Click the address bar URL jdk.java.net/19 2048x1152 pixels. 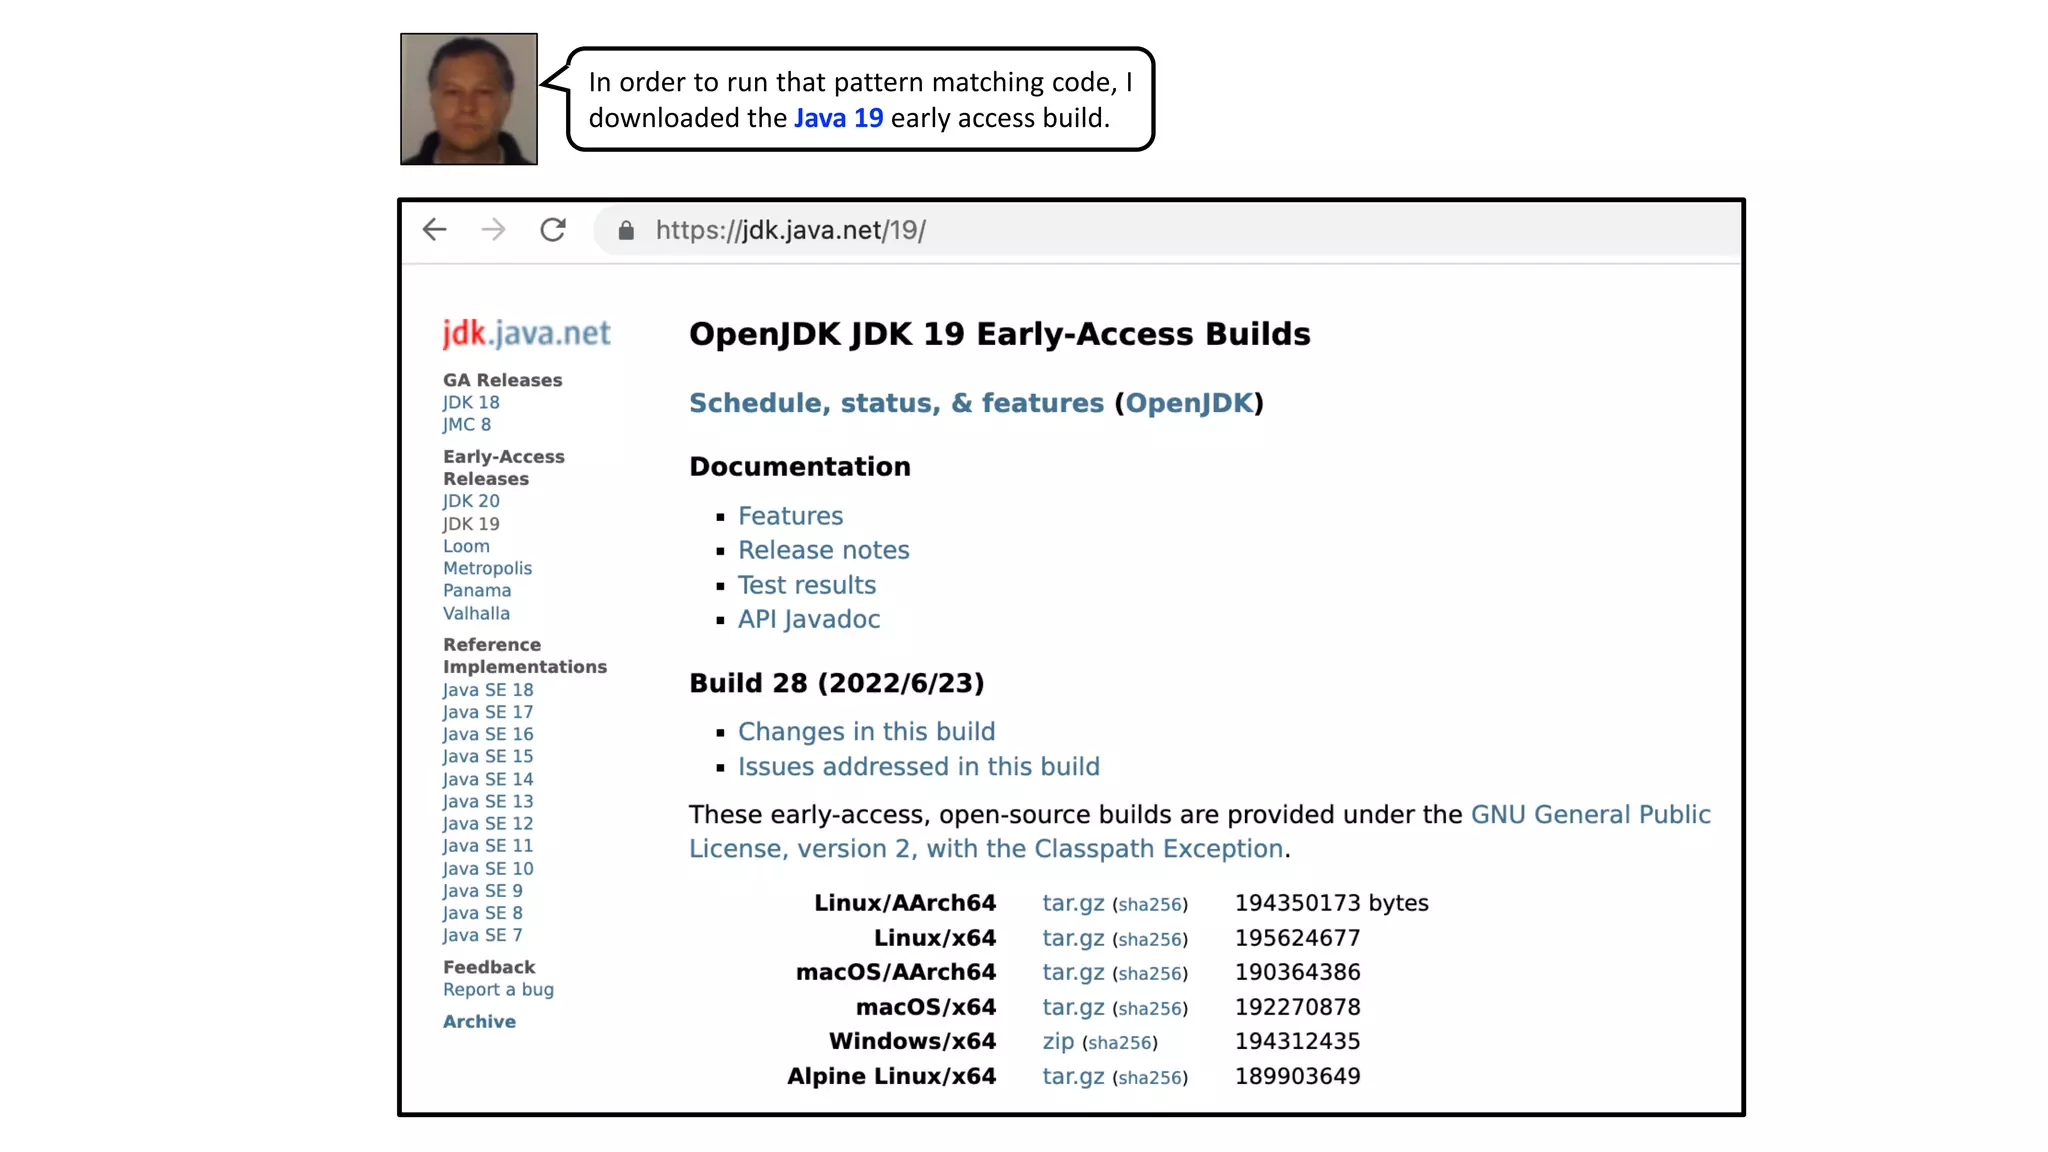790,230
